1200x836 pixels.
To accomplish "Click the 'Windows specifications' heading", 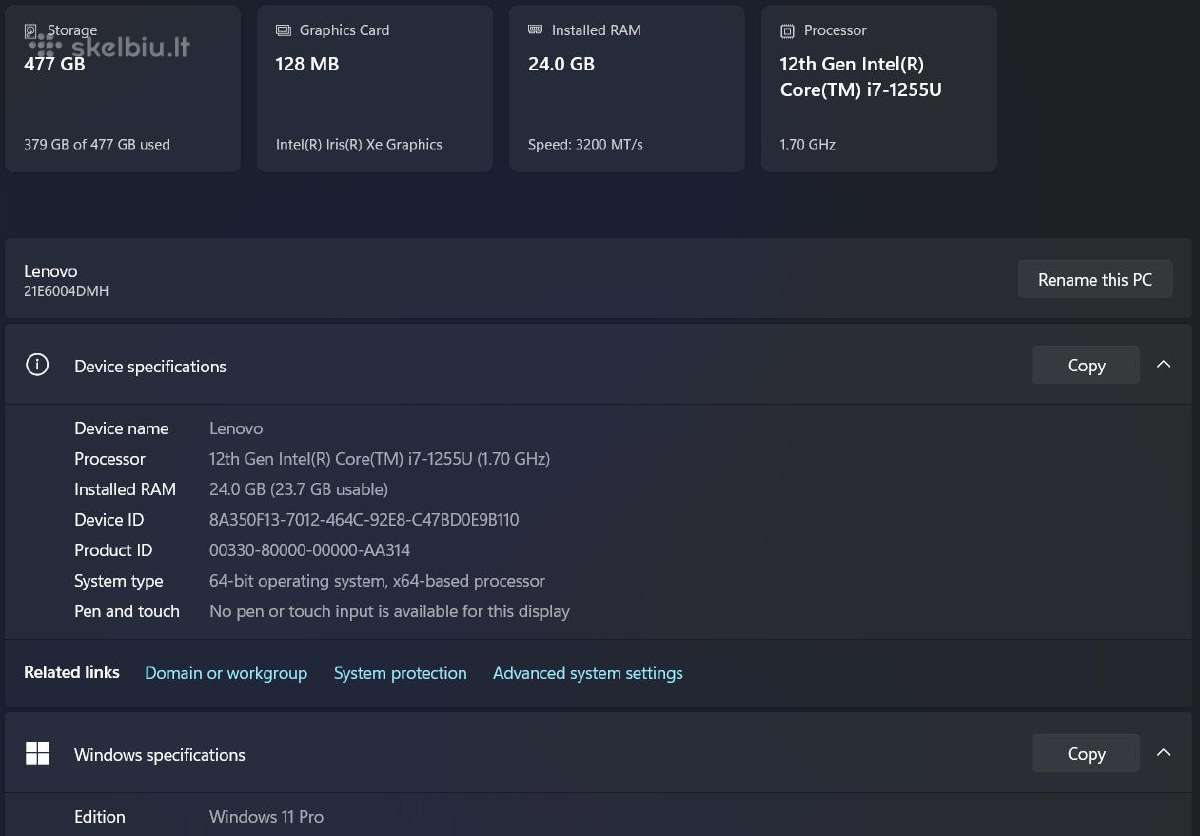I will tap(160, 755).
